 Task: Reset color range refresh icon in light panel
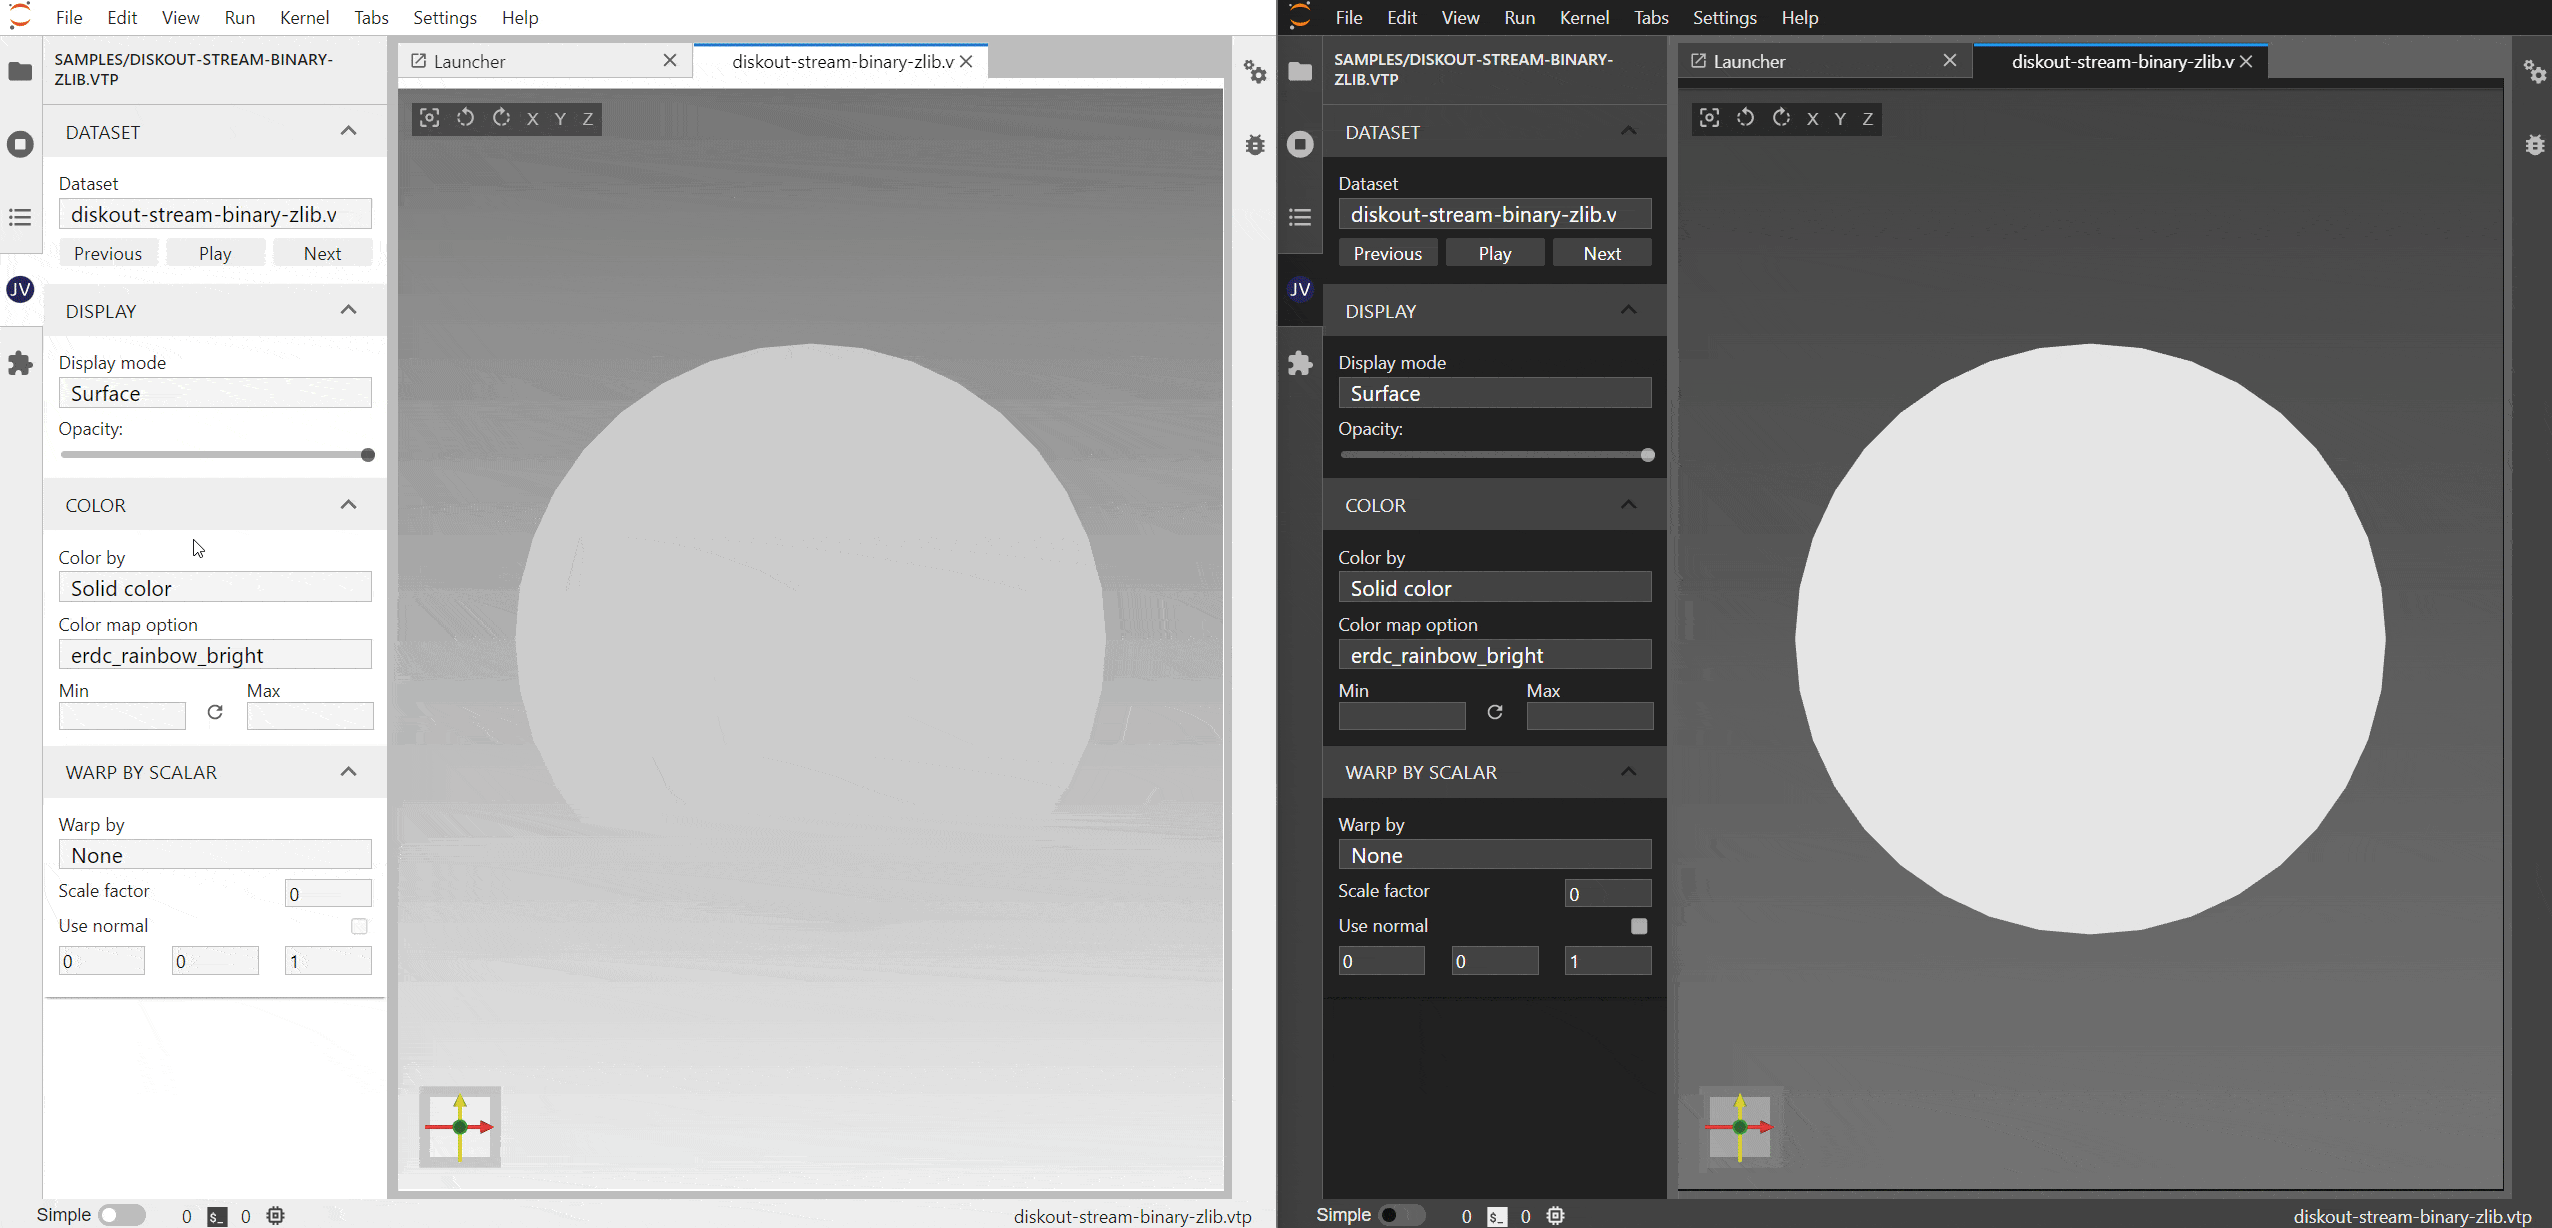[215, 713]
